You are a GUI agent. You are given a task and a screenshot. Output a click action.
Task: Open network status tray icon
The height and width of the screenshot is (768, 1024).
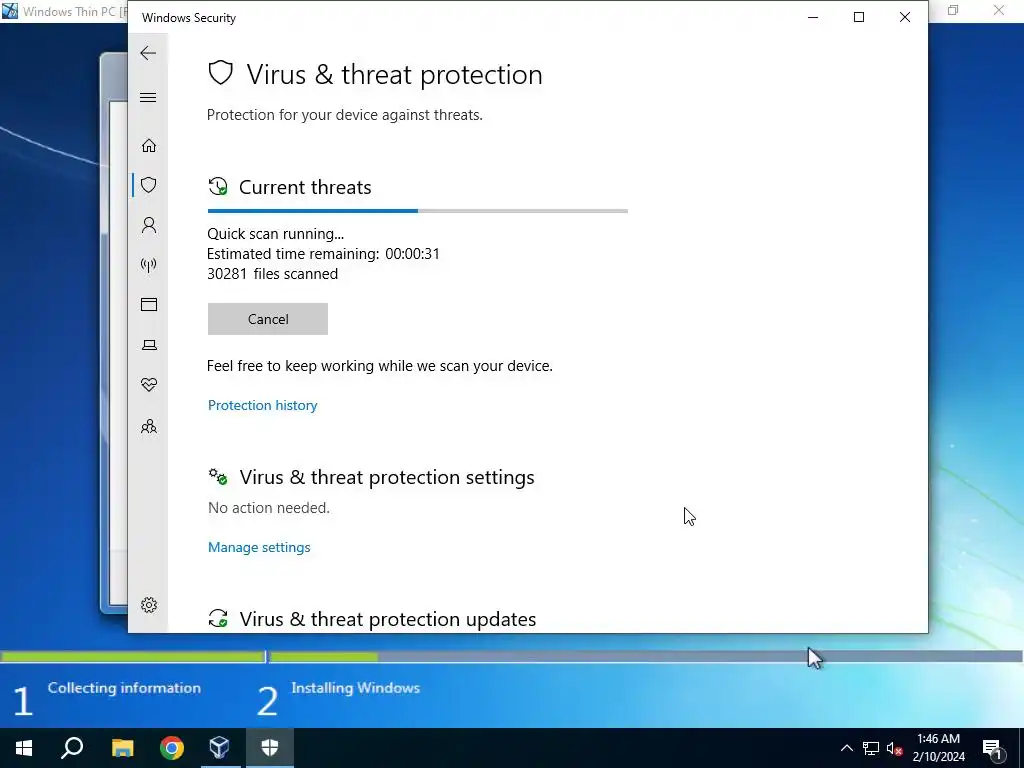click(871, 748)
